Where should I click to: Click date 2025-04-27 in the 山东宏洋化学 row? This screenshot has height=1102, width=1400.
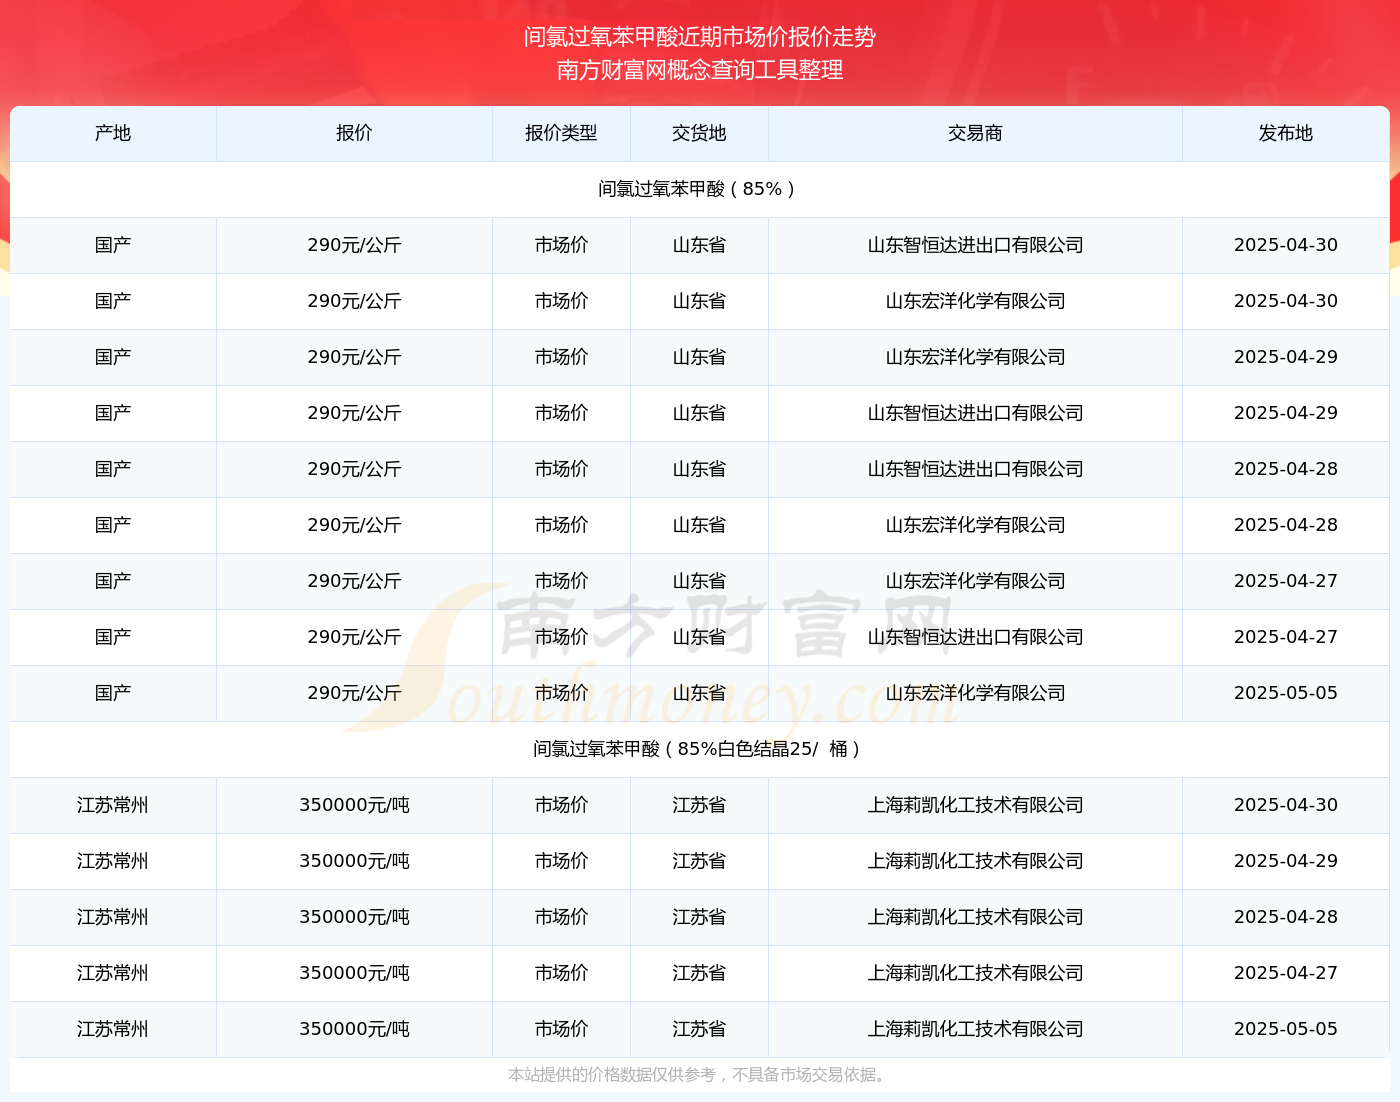(x=1285, y=581)
